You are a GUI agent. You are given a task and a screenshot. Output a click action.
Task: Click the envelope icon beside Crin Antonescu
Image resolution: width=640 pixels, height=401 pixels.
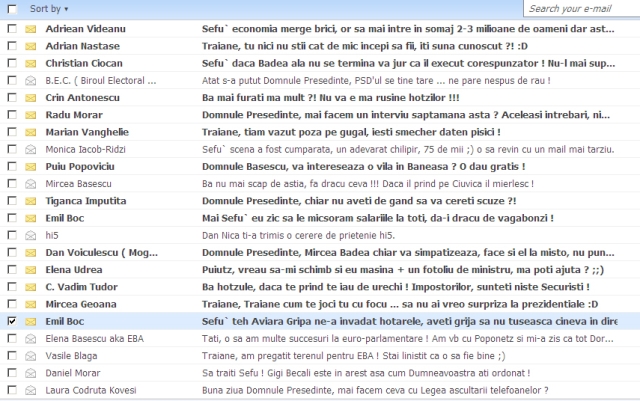pos(30,97)
